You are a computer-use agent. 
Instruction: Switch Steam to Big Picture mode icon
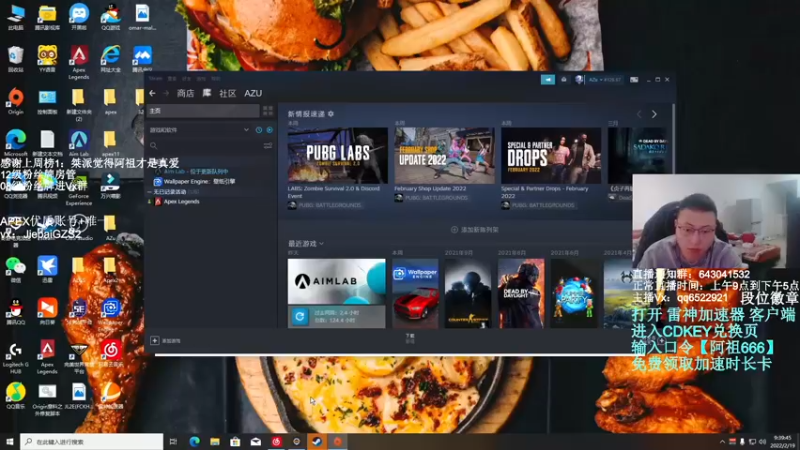click(x=634, y=80)
